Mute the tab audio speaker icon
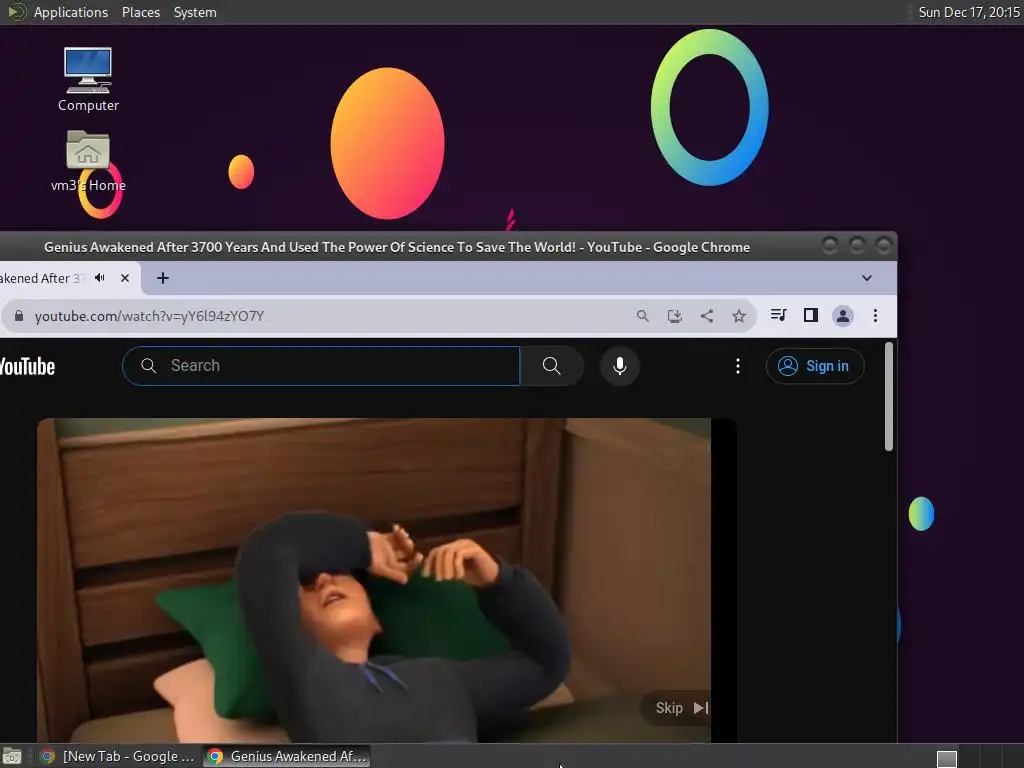The image size is (1024, 768). [x=100, y=278]
